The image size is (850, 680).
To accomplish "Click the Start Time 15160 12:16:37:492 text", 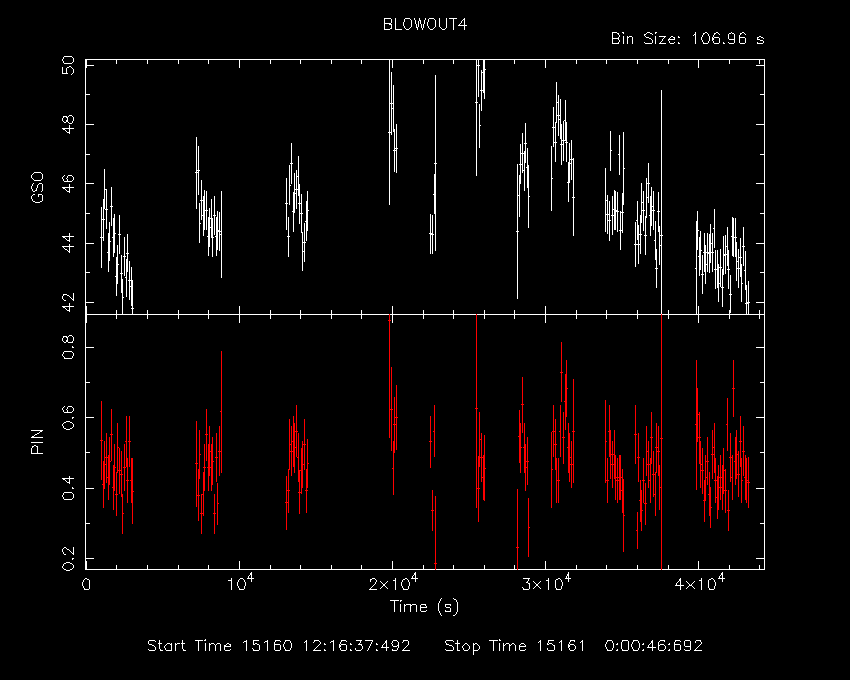I will coord(279,646).
